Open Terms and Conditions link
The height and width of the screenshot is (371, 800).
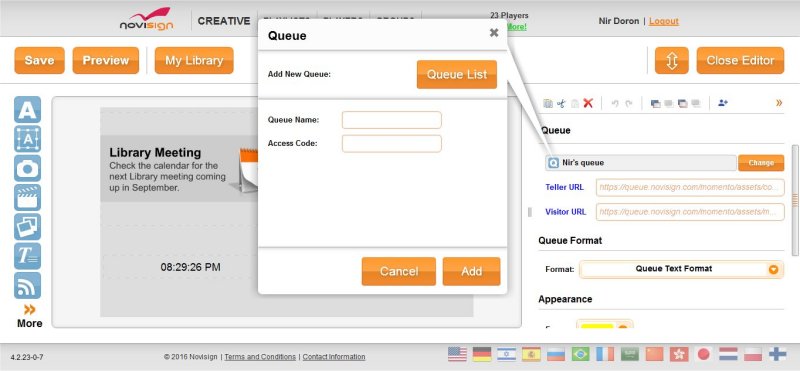click(x=260, y=357)
